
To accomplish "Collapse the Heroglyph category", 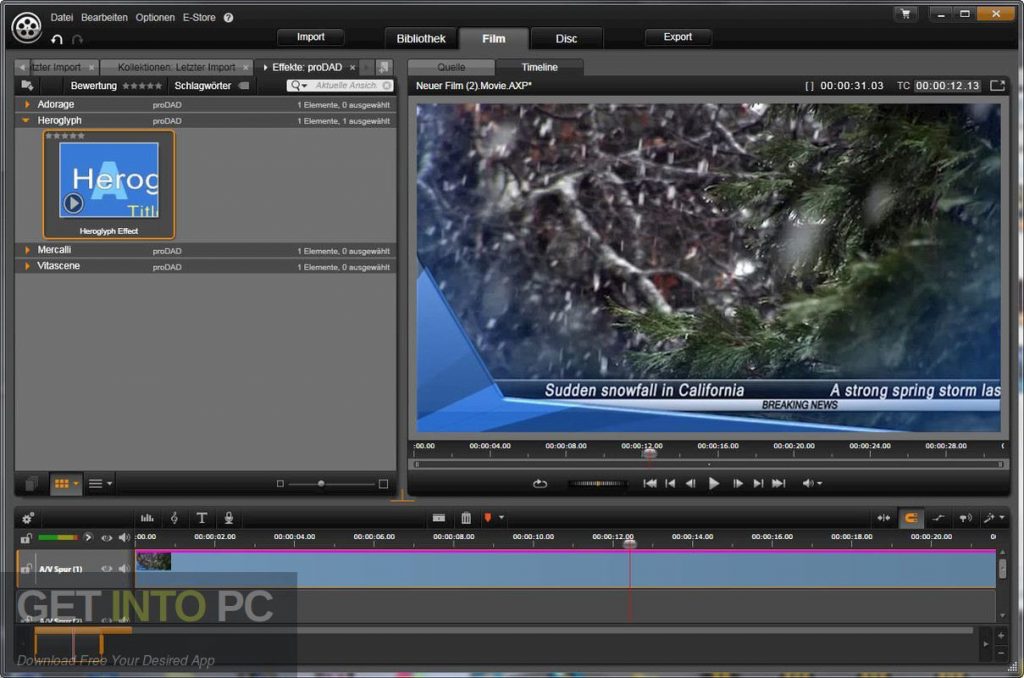I will pos(26,121).
